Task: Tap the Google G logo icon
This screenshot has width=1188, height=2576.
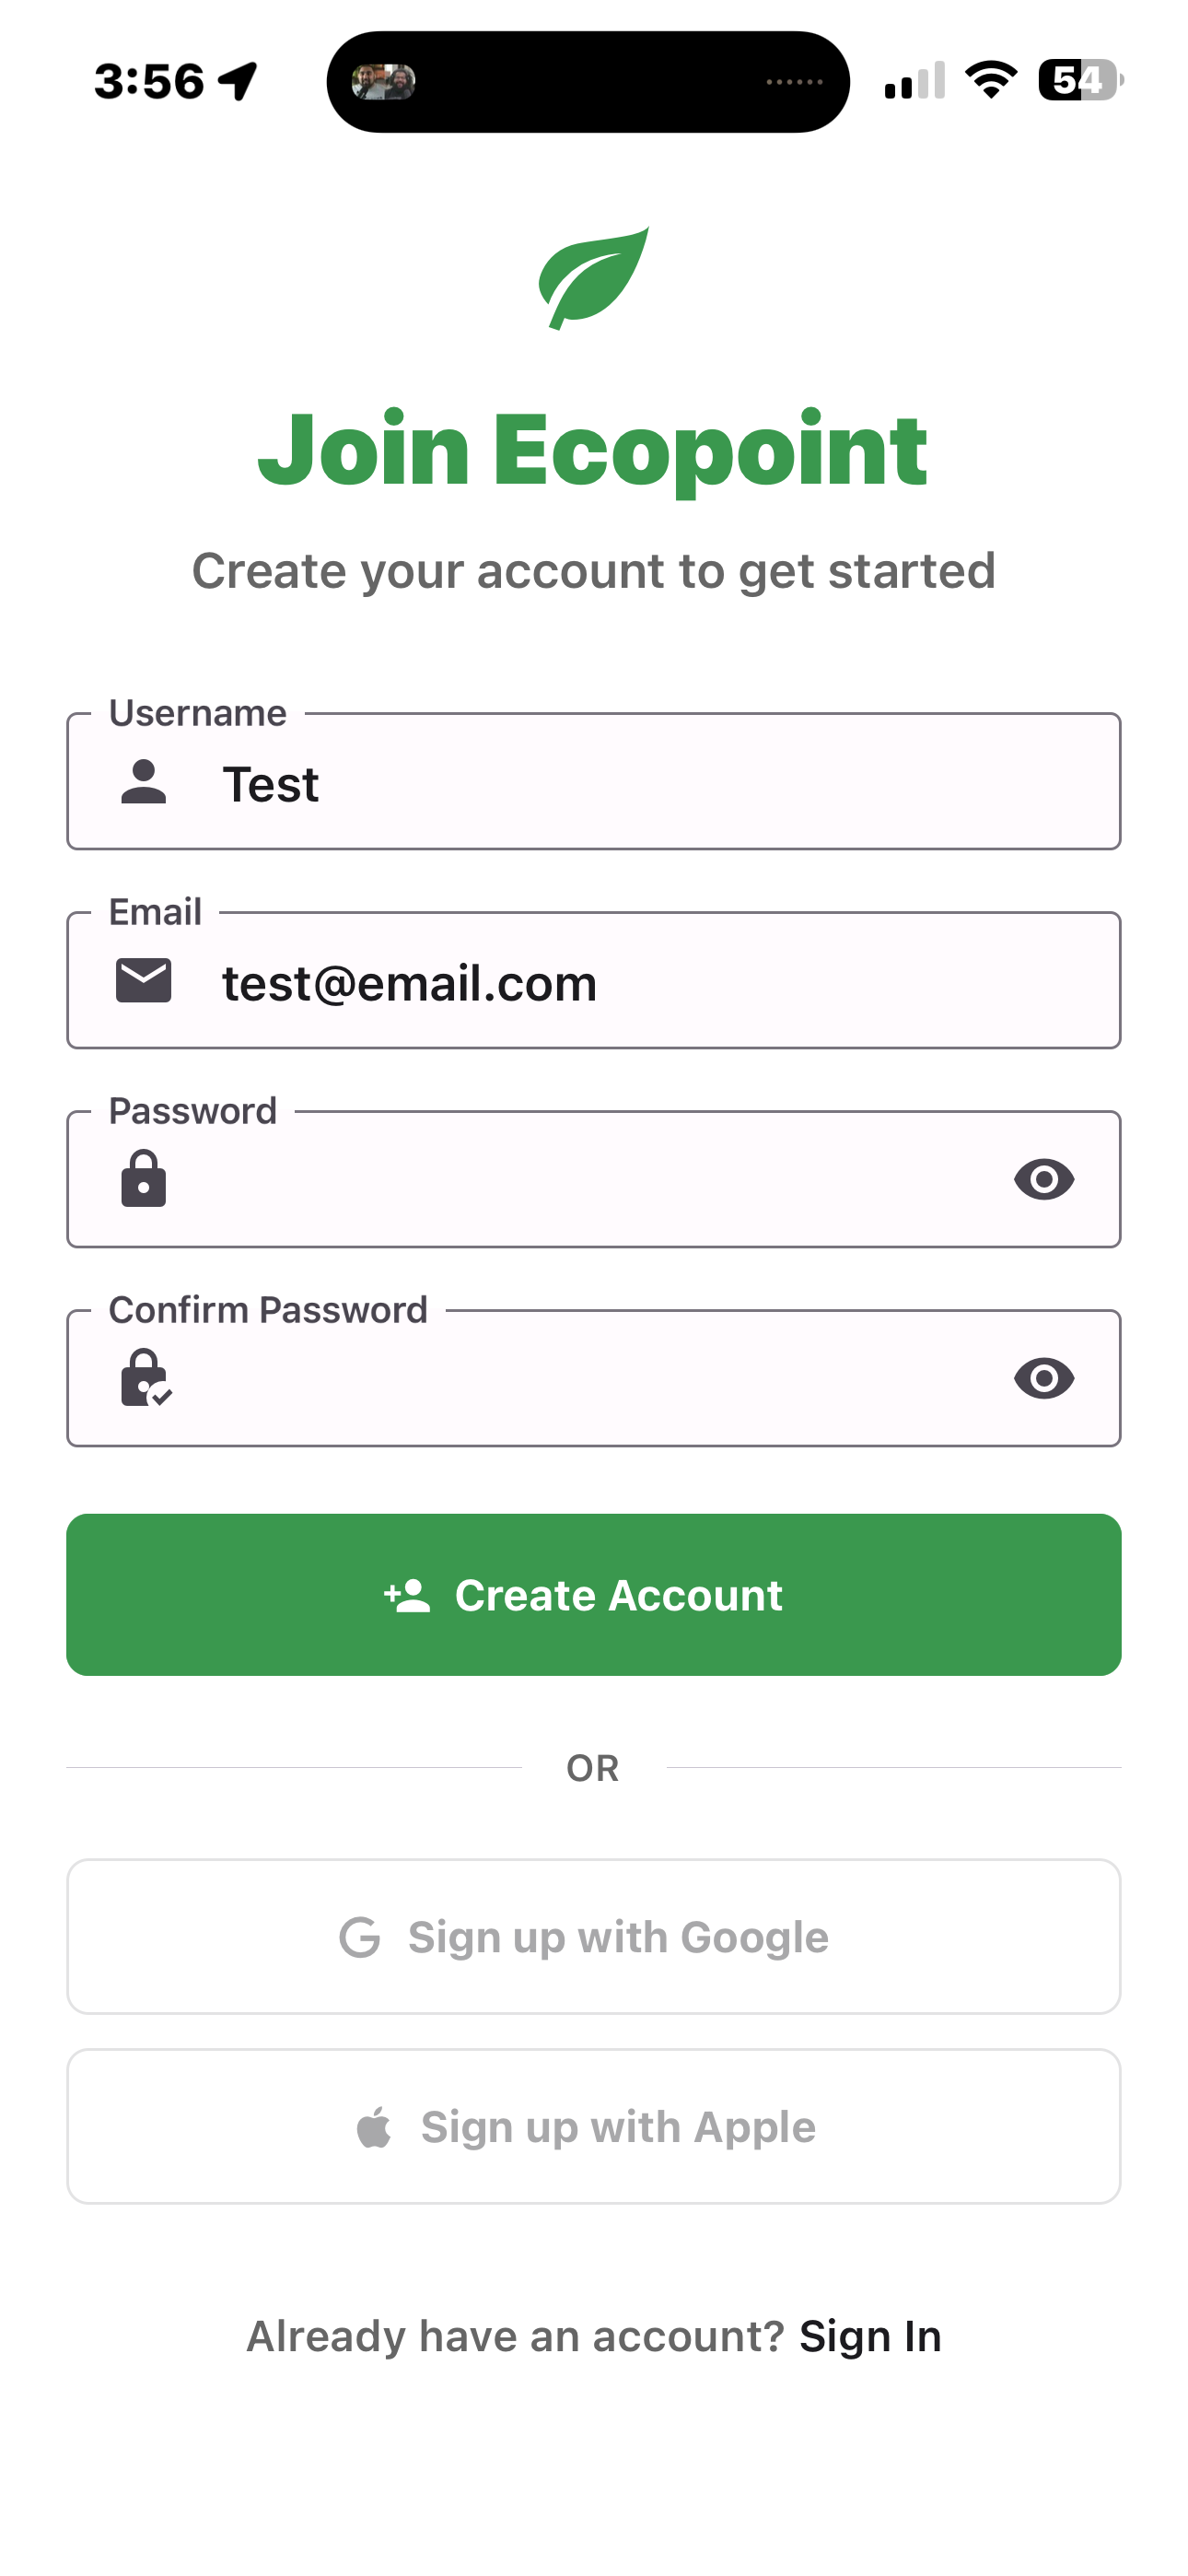Action: point(360,1937)
